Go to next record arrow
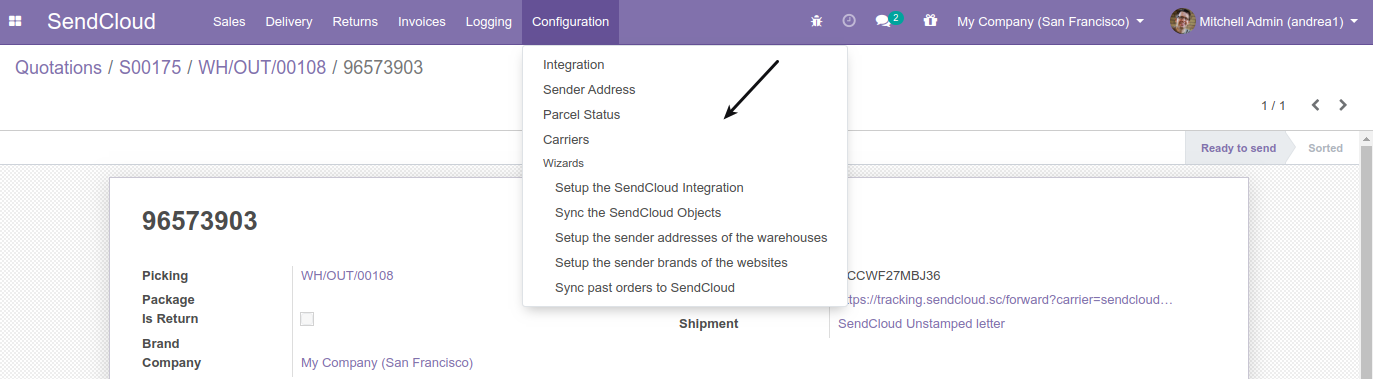This screenshot has height=379, width=1373. (x=1343, y=105)
